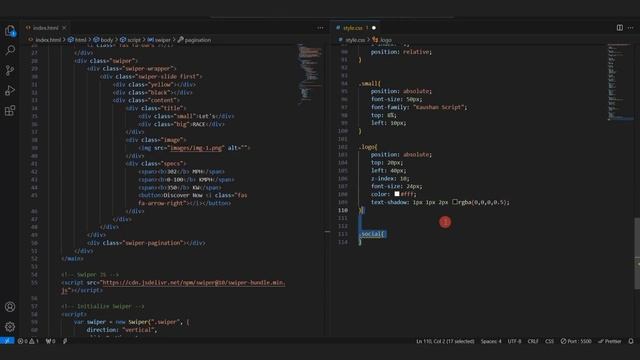Click the .social{ selector line
The width and height of the screenshot is (640, 360).
(x=372, y=233)
